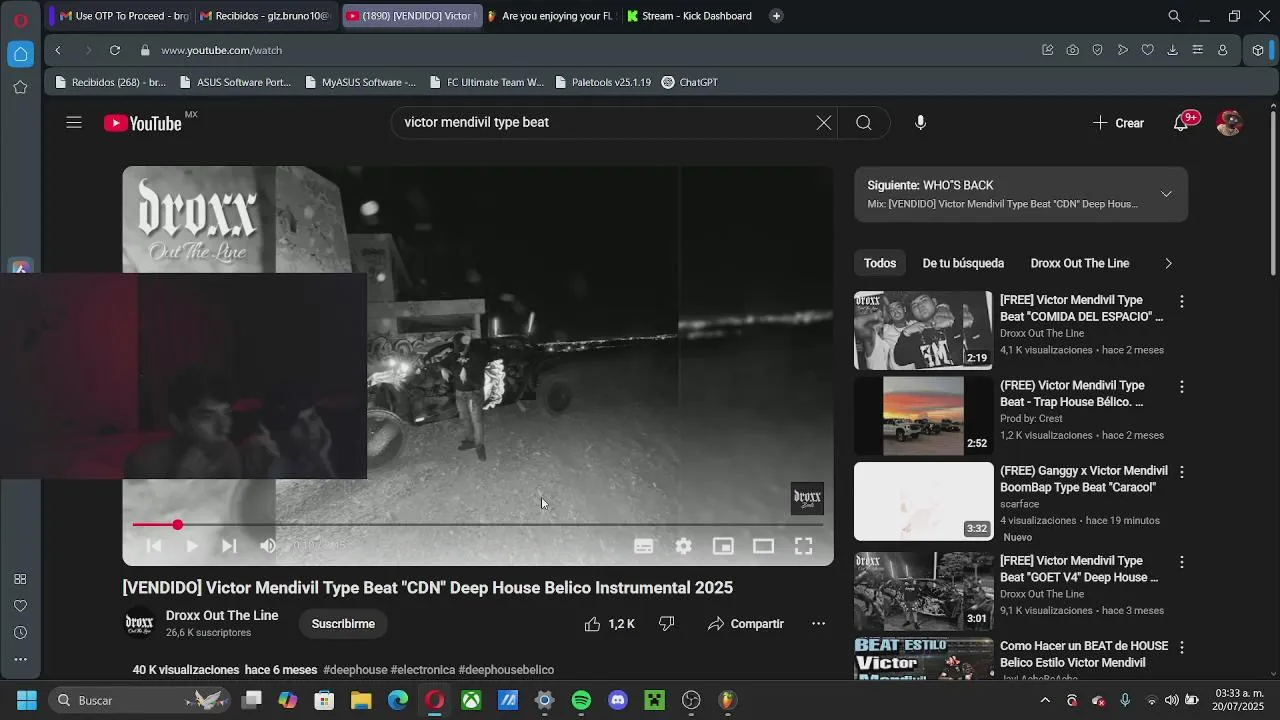Open Paletools v25.1.19 bookmark
The image size is (1280, 720).
pos(602,82)
